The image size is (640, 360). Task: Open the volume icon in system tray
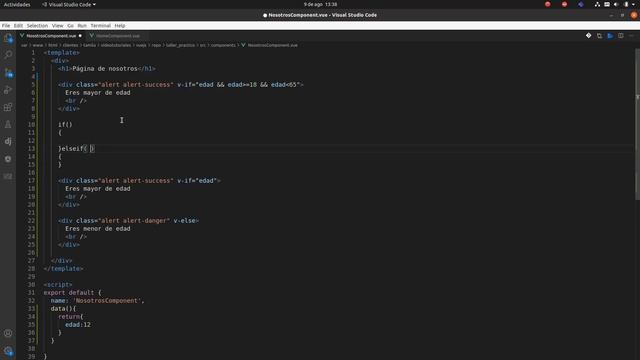[x=616, y=4]
